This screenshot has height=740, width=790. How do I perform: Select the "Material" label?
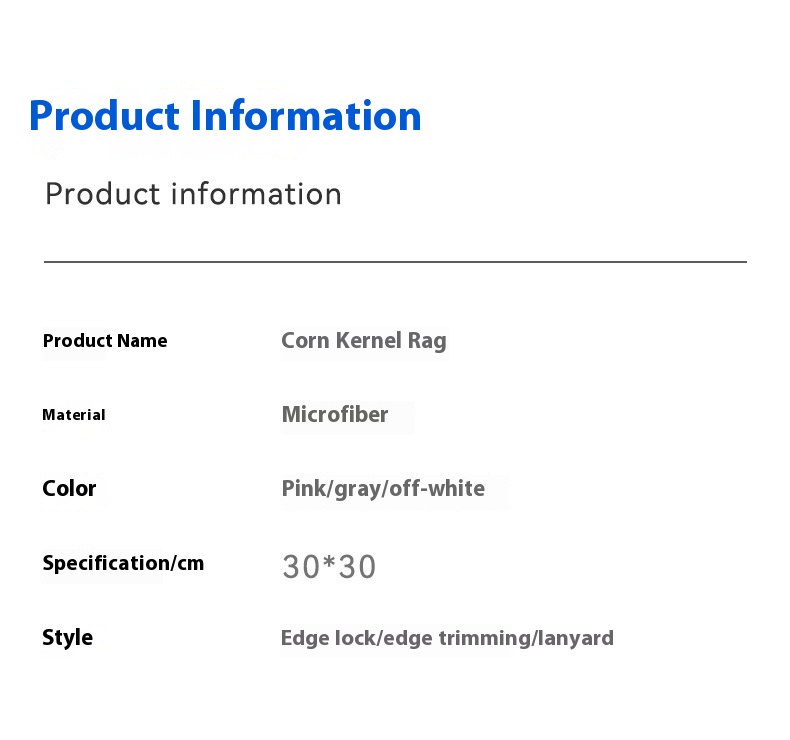click(74, 415)
